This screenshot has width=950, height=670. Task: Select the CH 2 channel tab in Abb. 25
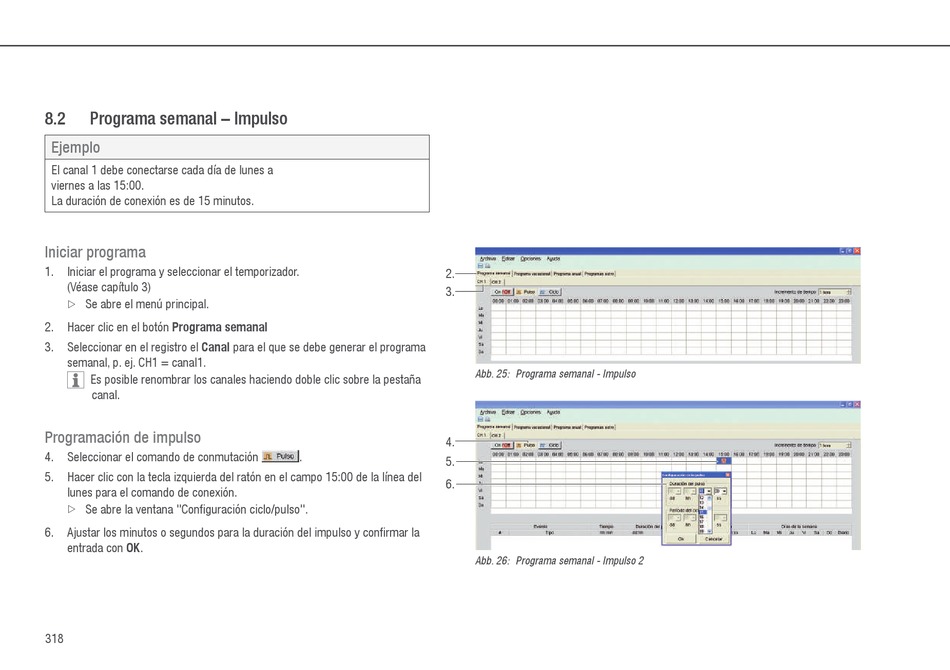pyautogui.click(x=497, y=282)
